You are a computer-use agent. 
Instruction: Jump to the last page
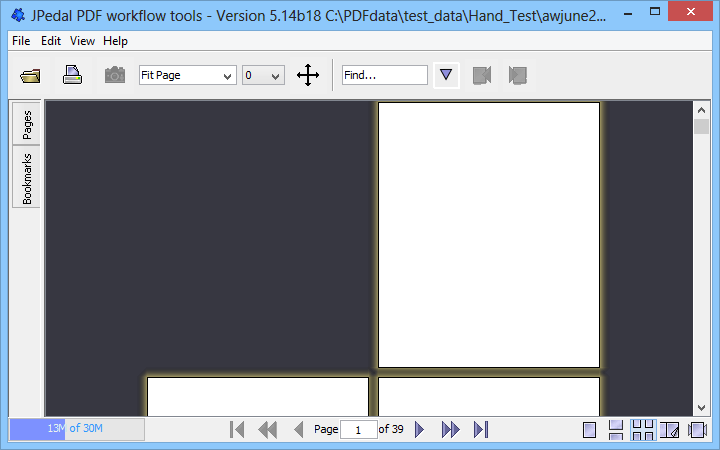pos(481,429)
